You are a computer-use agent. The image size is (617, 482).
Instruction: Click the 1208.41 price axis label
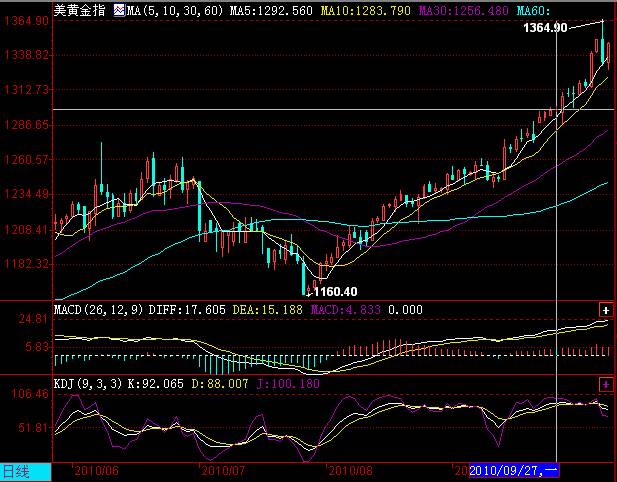27,229
